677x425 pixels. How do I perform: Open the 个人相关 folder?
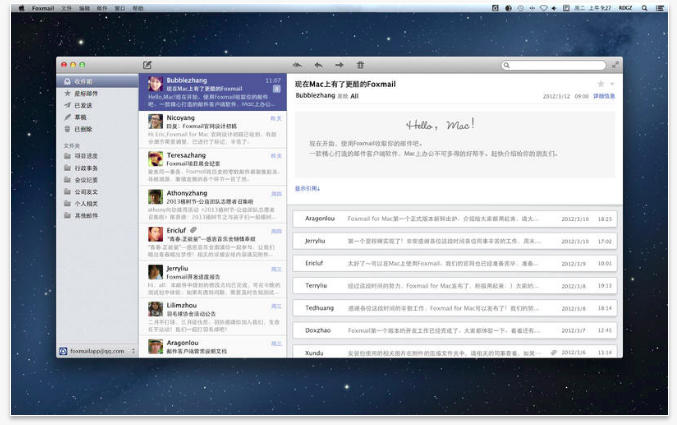(x=97, y=203)
